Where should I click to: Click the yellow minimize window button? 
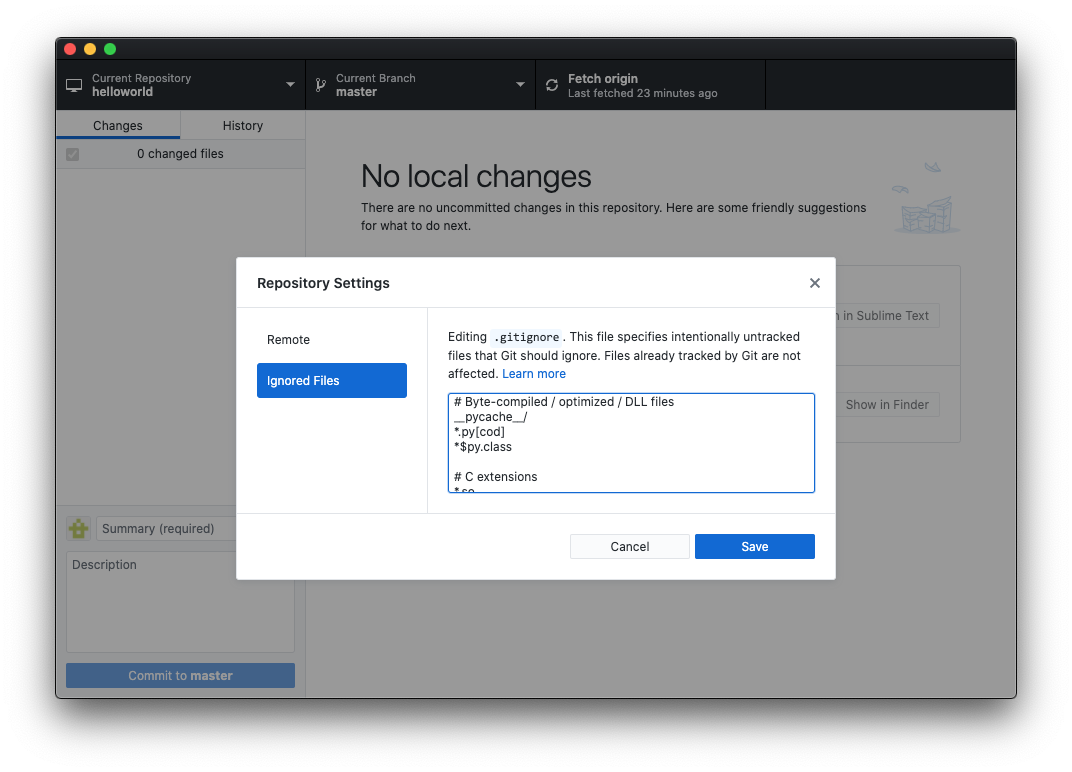coord(90,49)
